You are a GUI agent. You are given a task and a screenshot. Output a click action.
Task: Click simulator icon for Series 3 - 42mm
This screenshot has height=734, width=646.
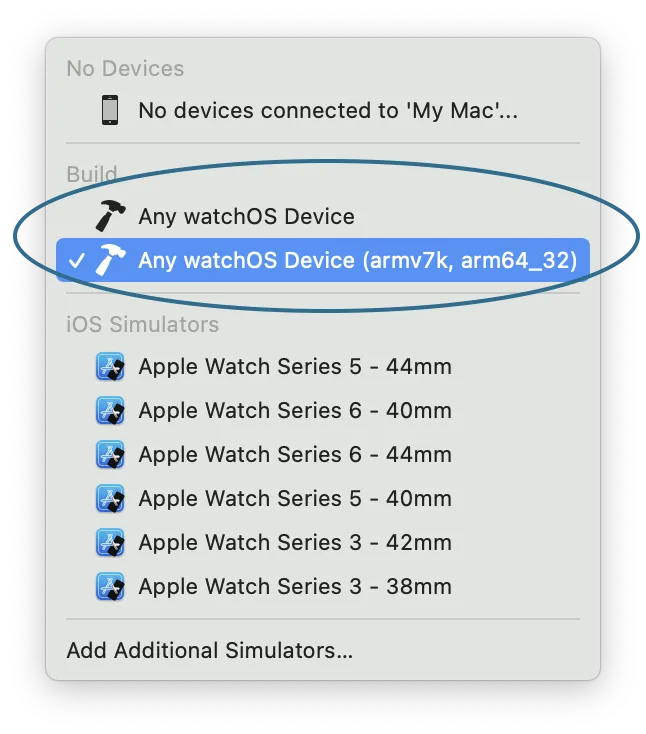coord(110,542)
